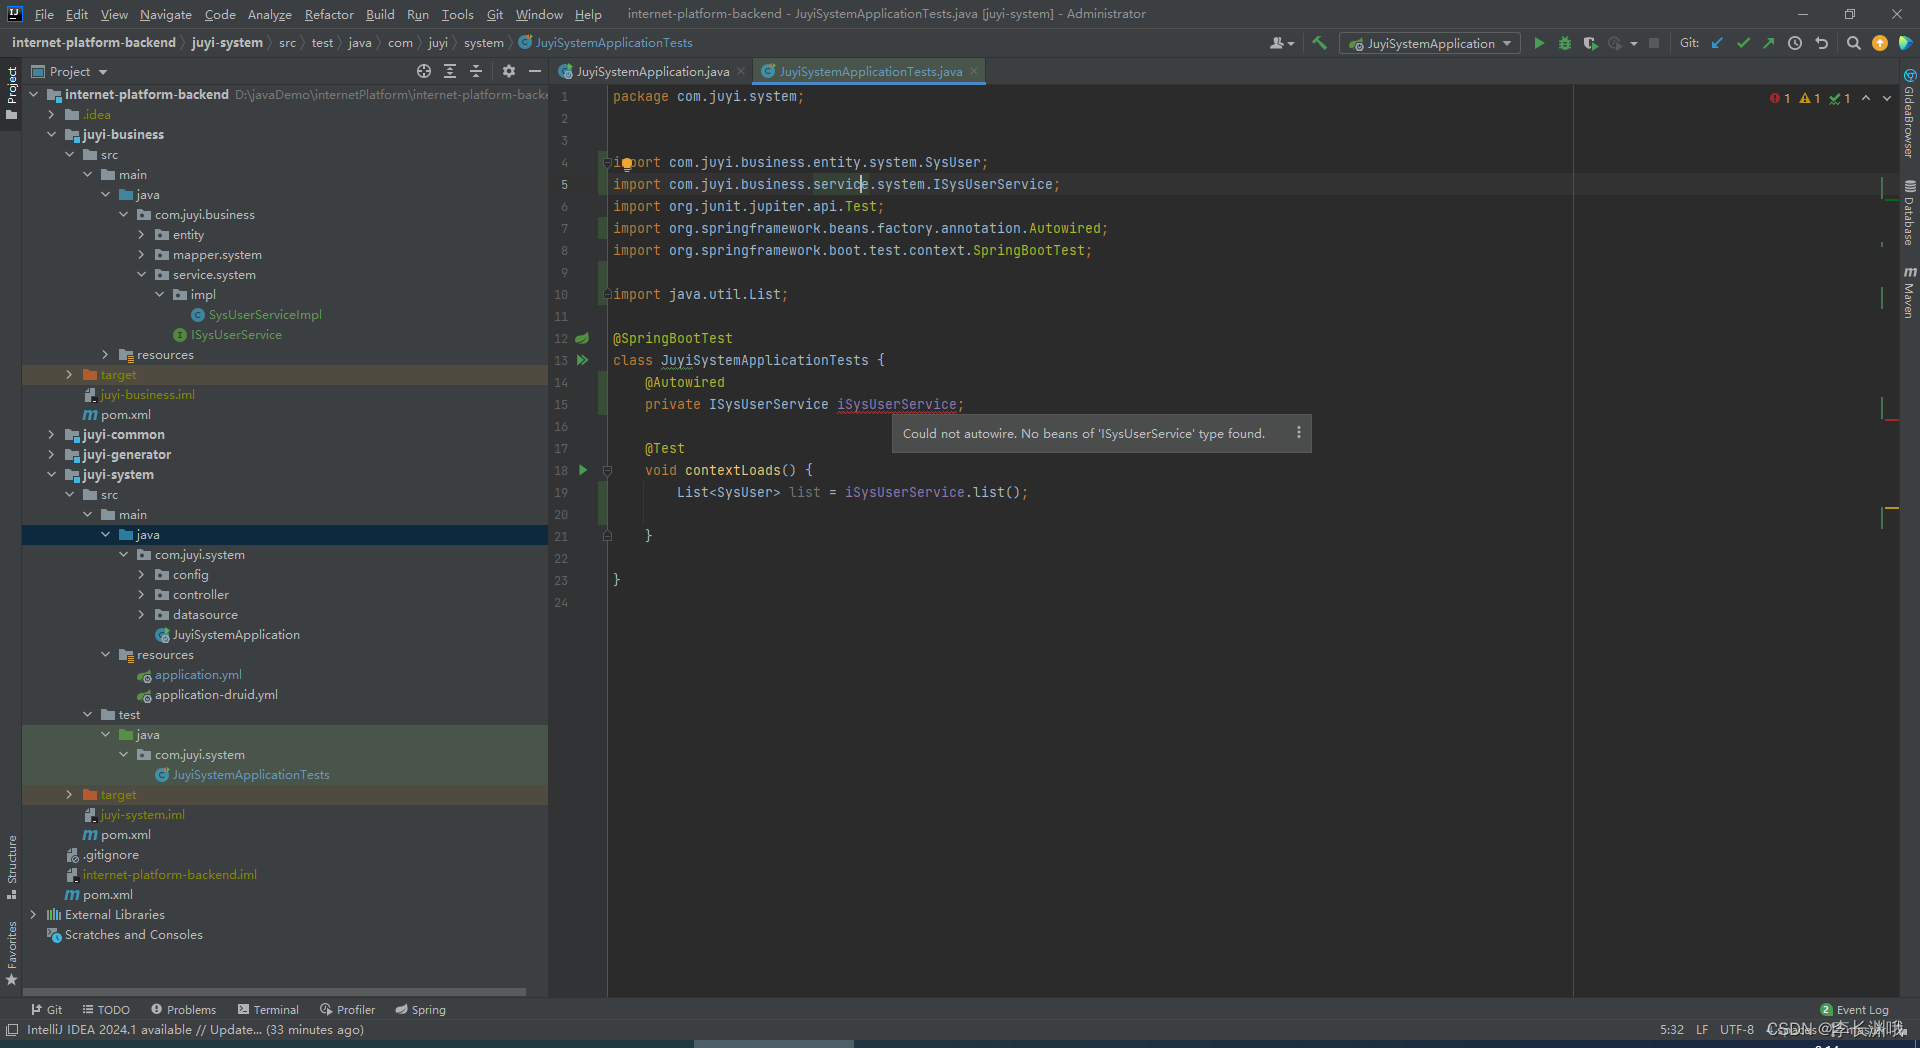
Task: Push commits with the green arrow icon
Action: (1769, 43)
